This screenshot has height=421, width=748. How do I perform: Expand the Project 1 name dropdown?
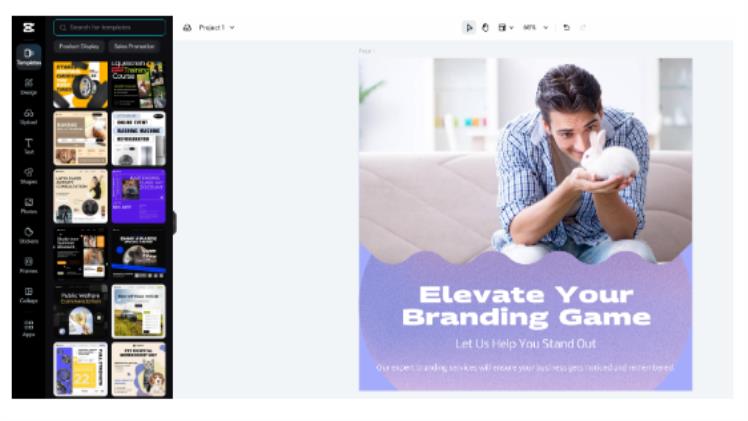[x=217, y=28]
